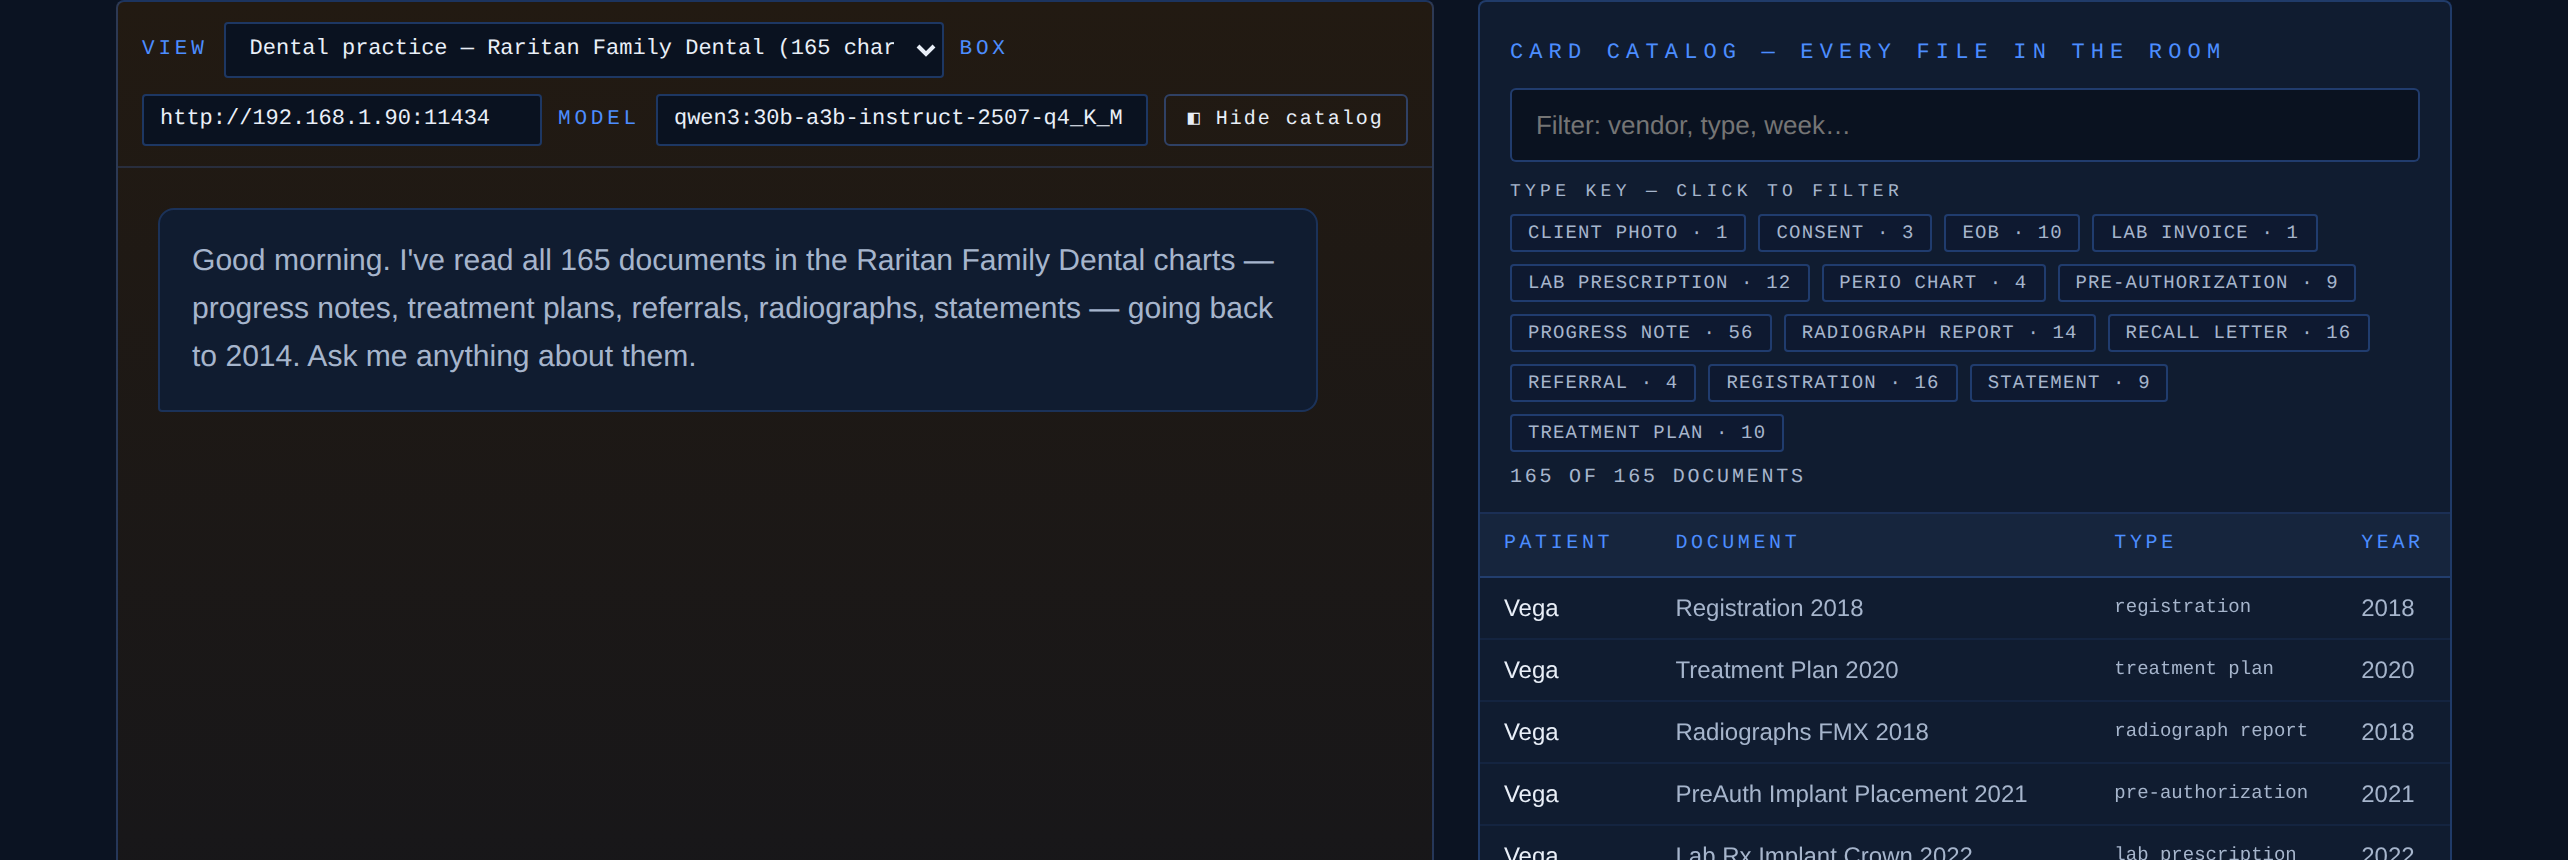Viewport: 2568px width, 860px height.
Task: Click the model name field
Action: 901,120
